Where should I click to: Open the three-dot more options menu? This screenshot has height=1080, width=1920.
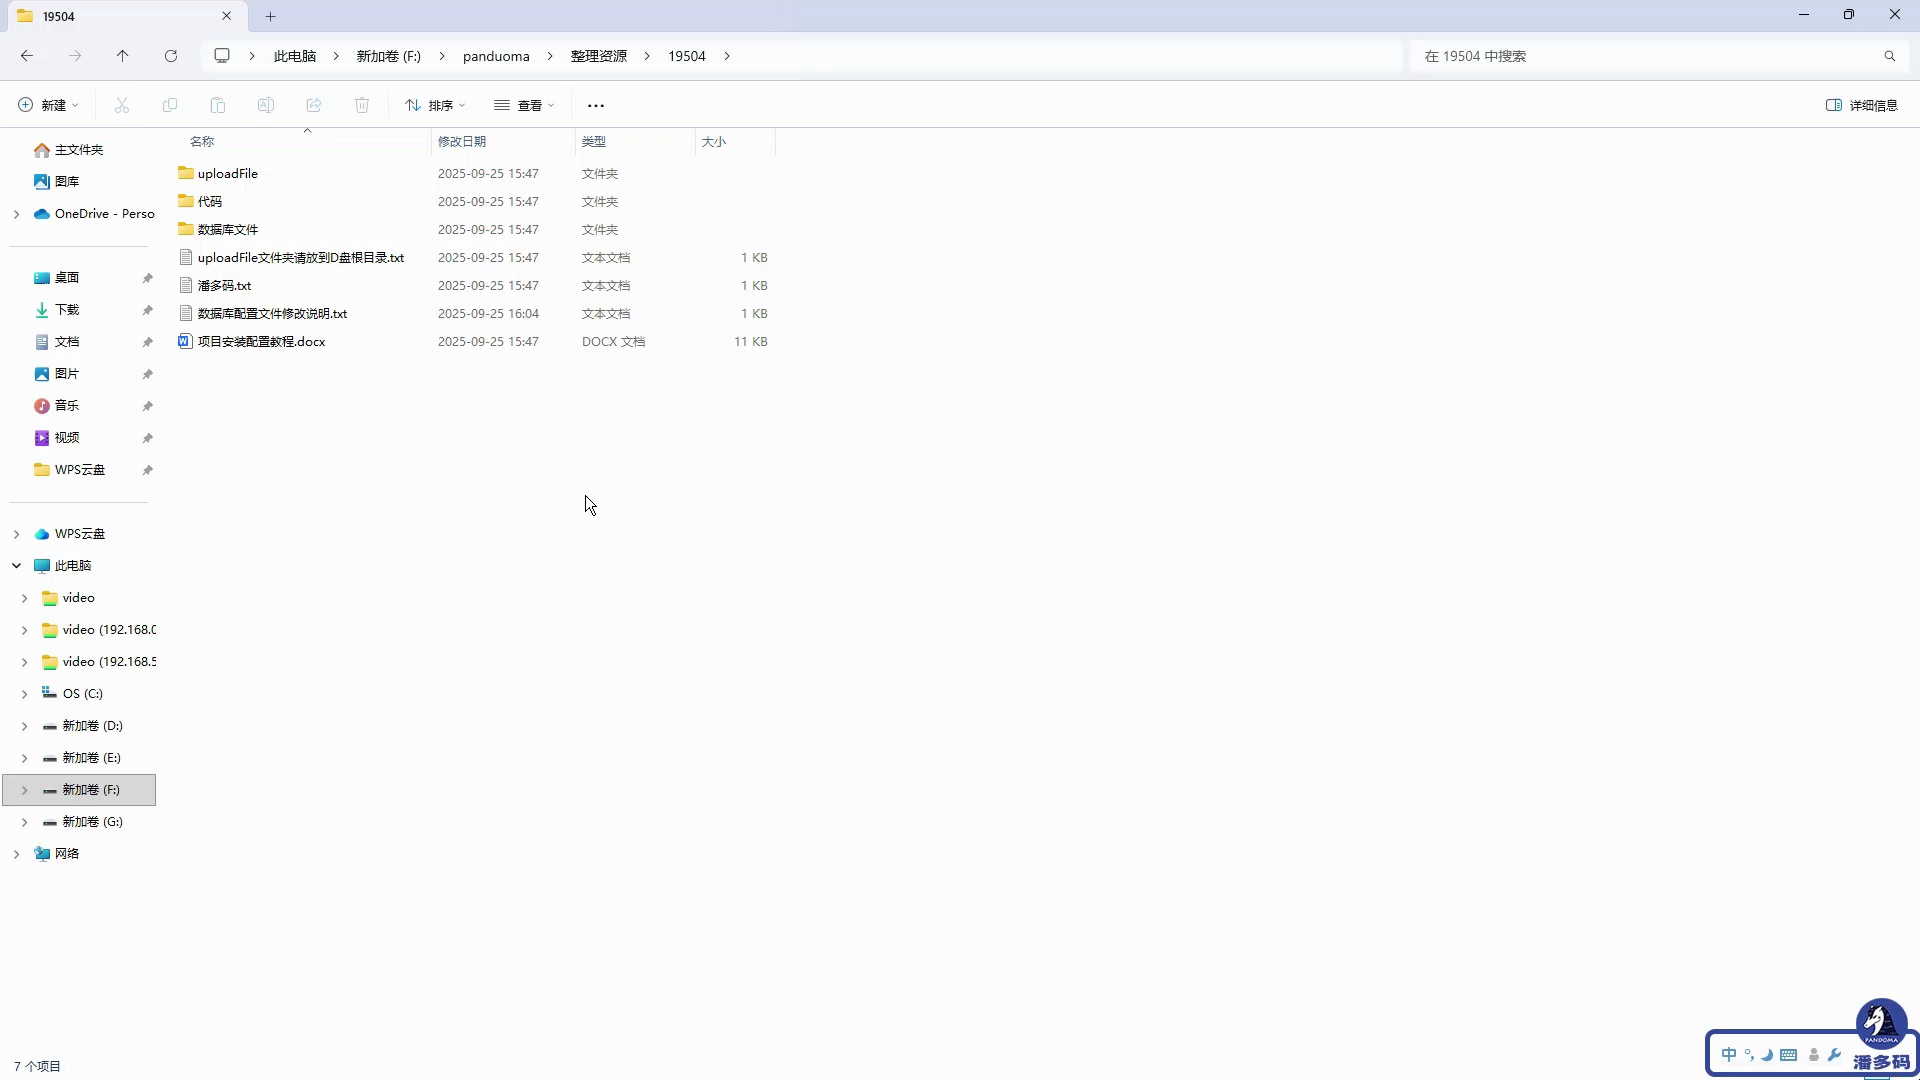(x=596, y=105)
